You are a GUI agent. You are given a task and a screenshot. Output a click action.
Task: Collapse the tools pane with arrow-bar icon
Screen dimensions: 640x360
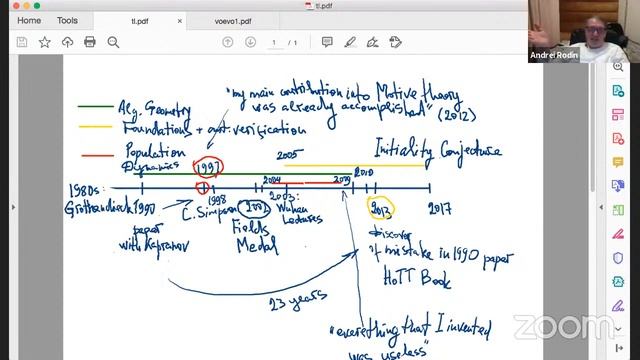[x=619, y=348]
